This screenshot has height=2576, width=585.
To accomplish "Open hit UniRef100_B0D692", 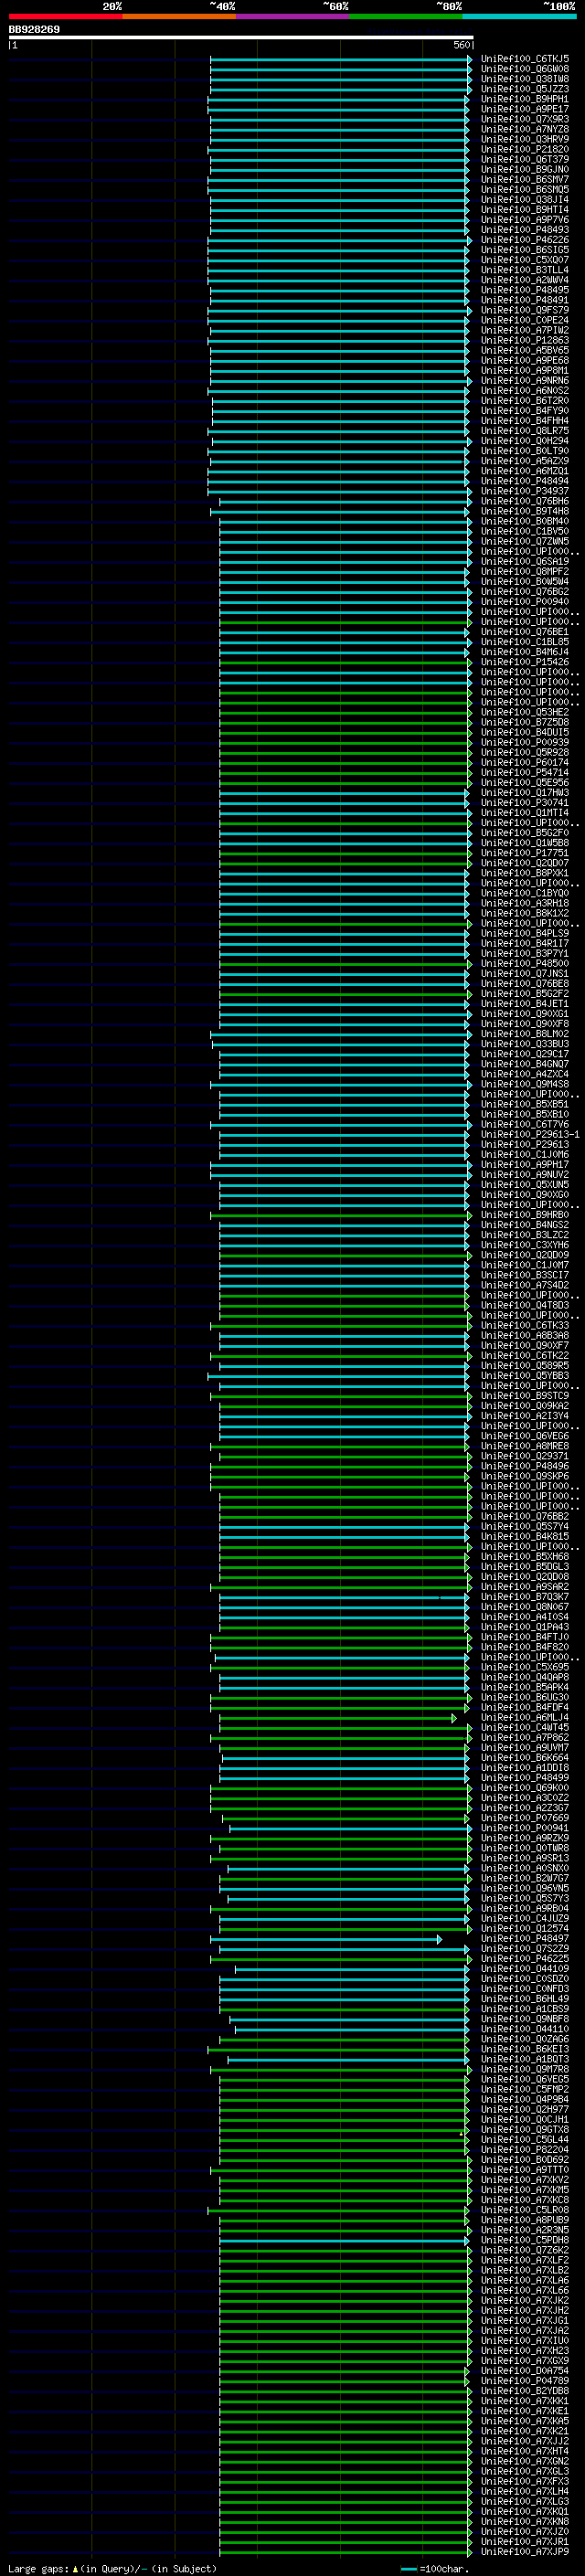I will tap(525, 2159).
